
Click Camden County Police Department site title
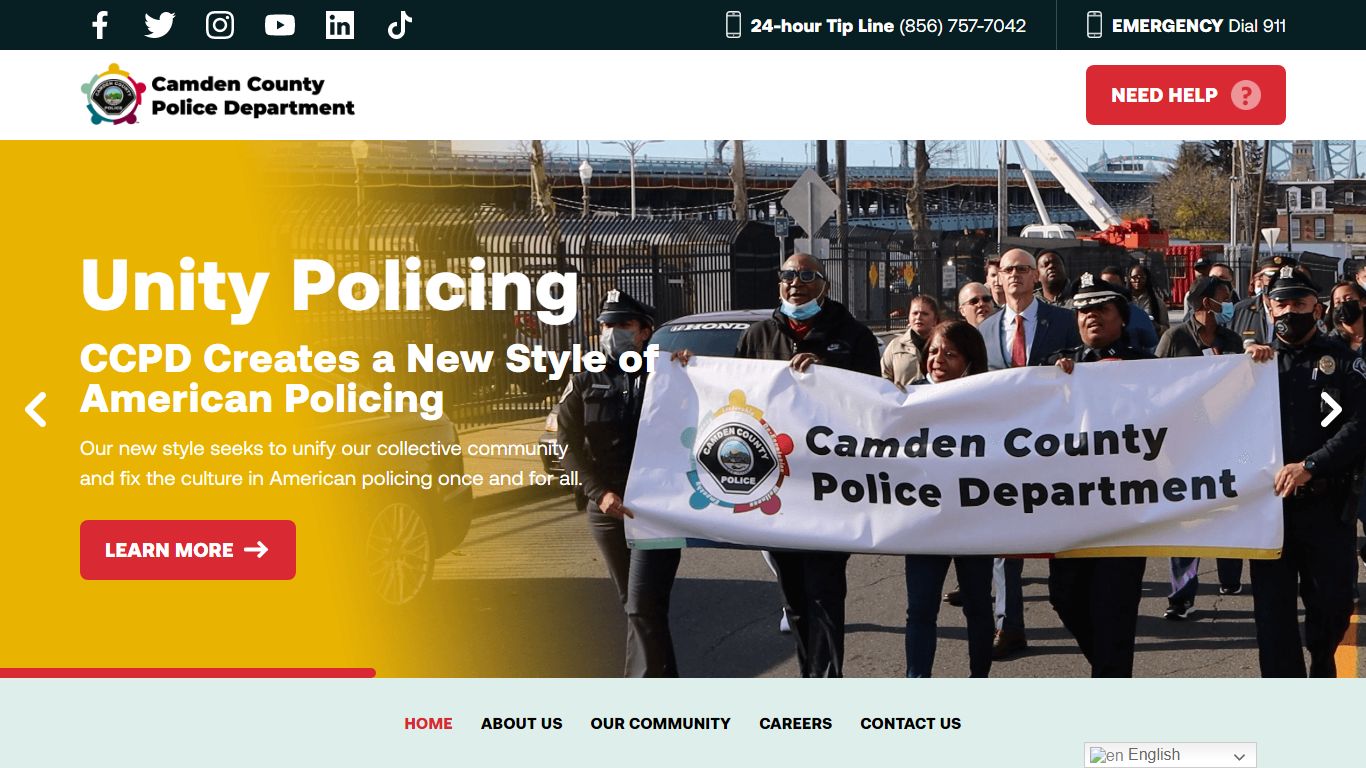pos(253,96)
